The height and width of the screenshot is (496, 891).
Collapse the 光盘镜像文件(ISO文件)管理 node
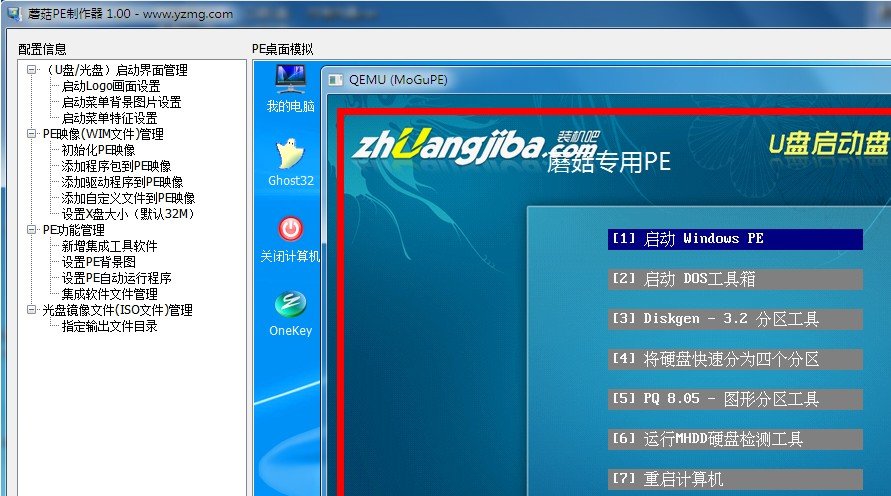31,310
